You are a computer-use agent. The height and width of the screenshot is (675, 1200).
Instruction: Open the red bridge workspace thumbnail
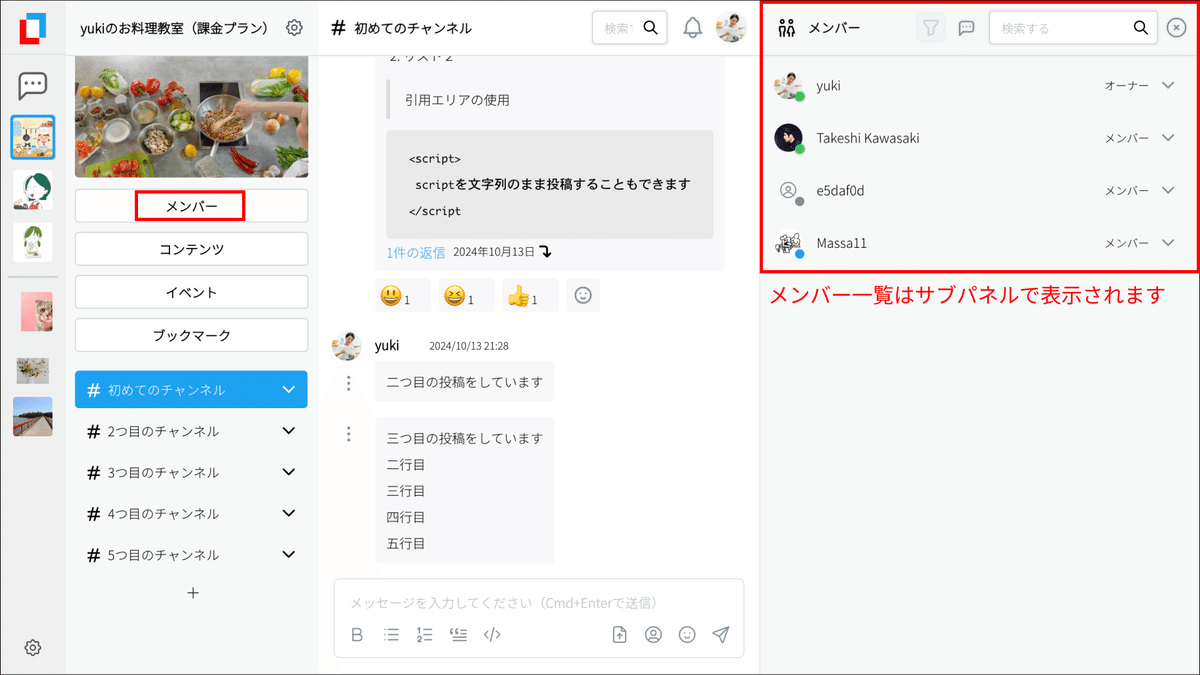coord(33,417)
